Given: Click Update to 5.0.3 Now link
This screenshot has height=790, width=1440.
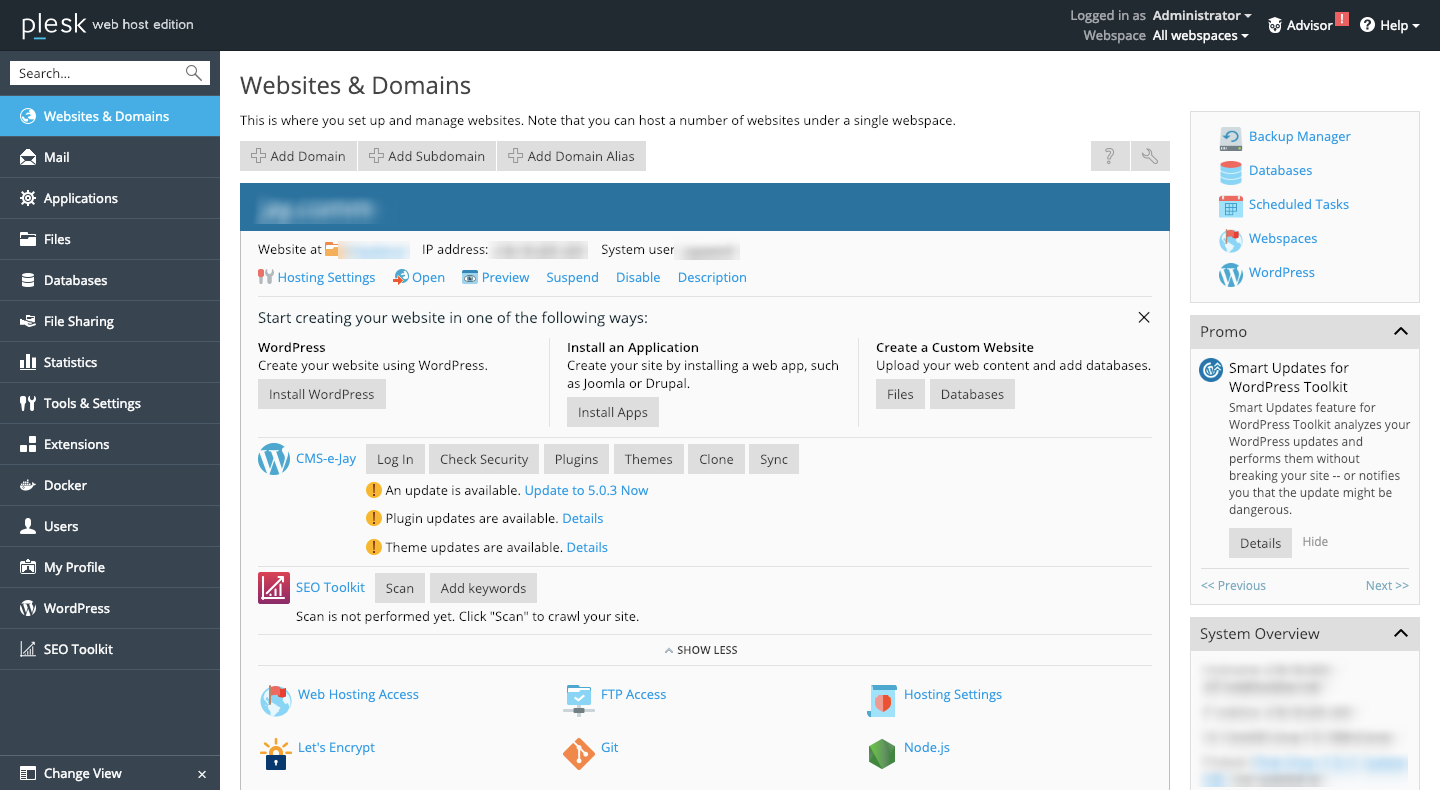Looking at the screenshot, I should 586,490.
